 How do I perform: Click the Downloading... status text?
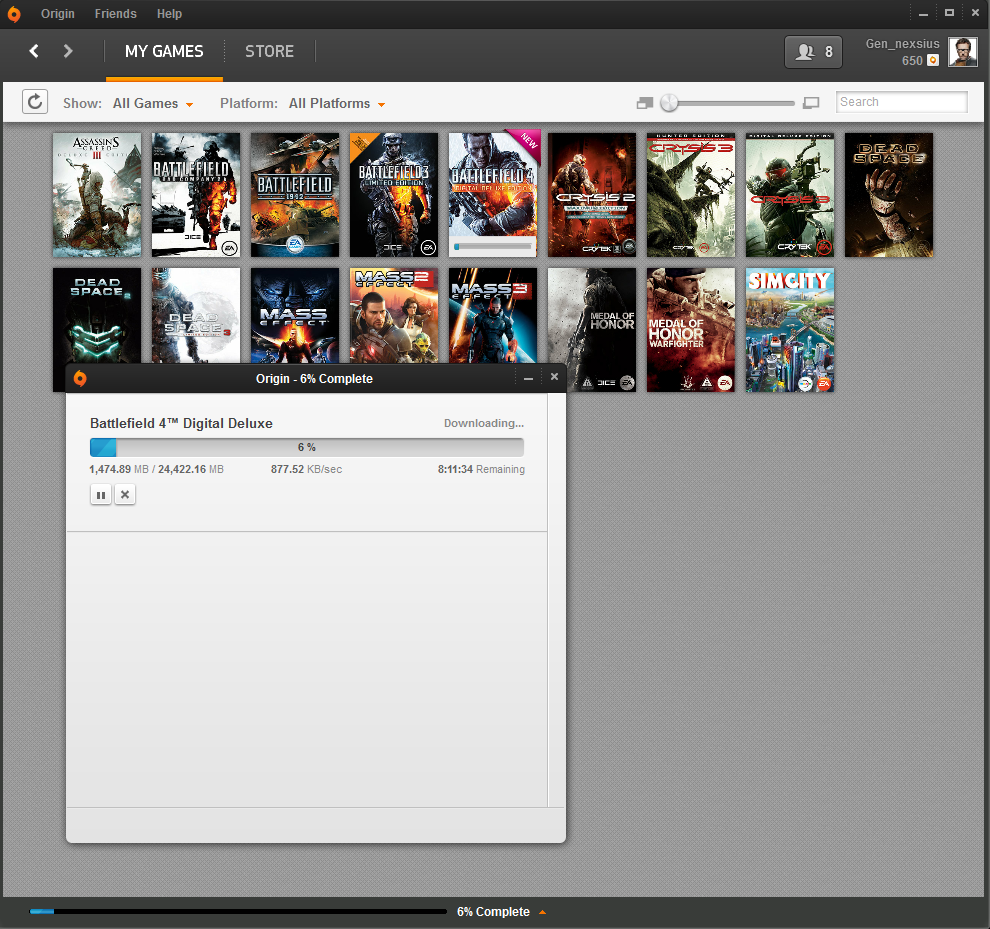(x=484, y=423)
